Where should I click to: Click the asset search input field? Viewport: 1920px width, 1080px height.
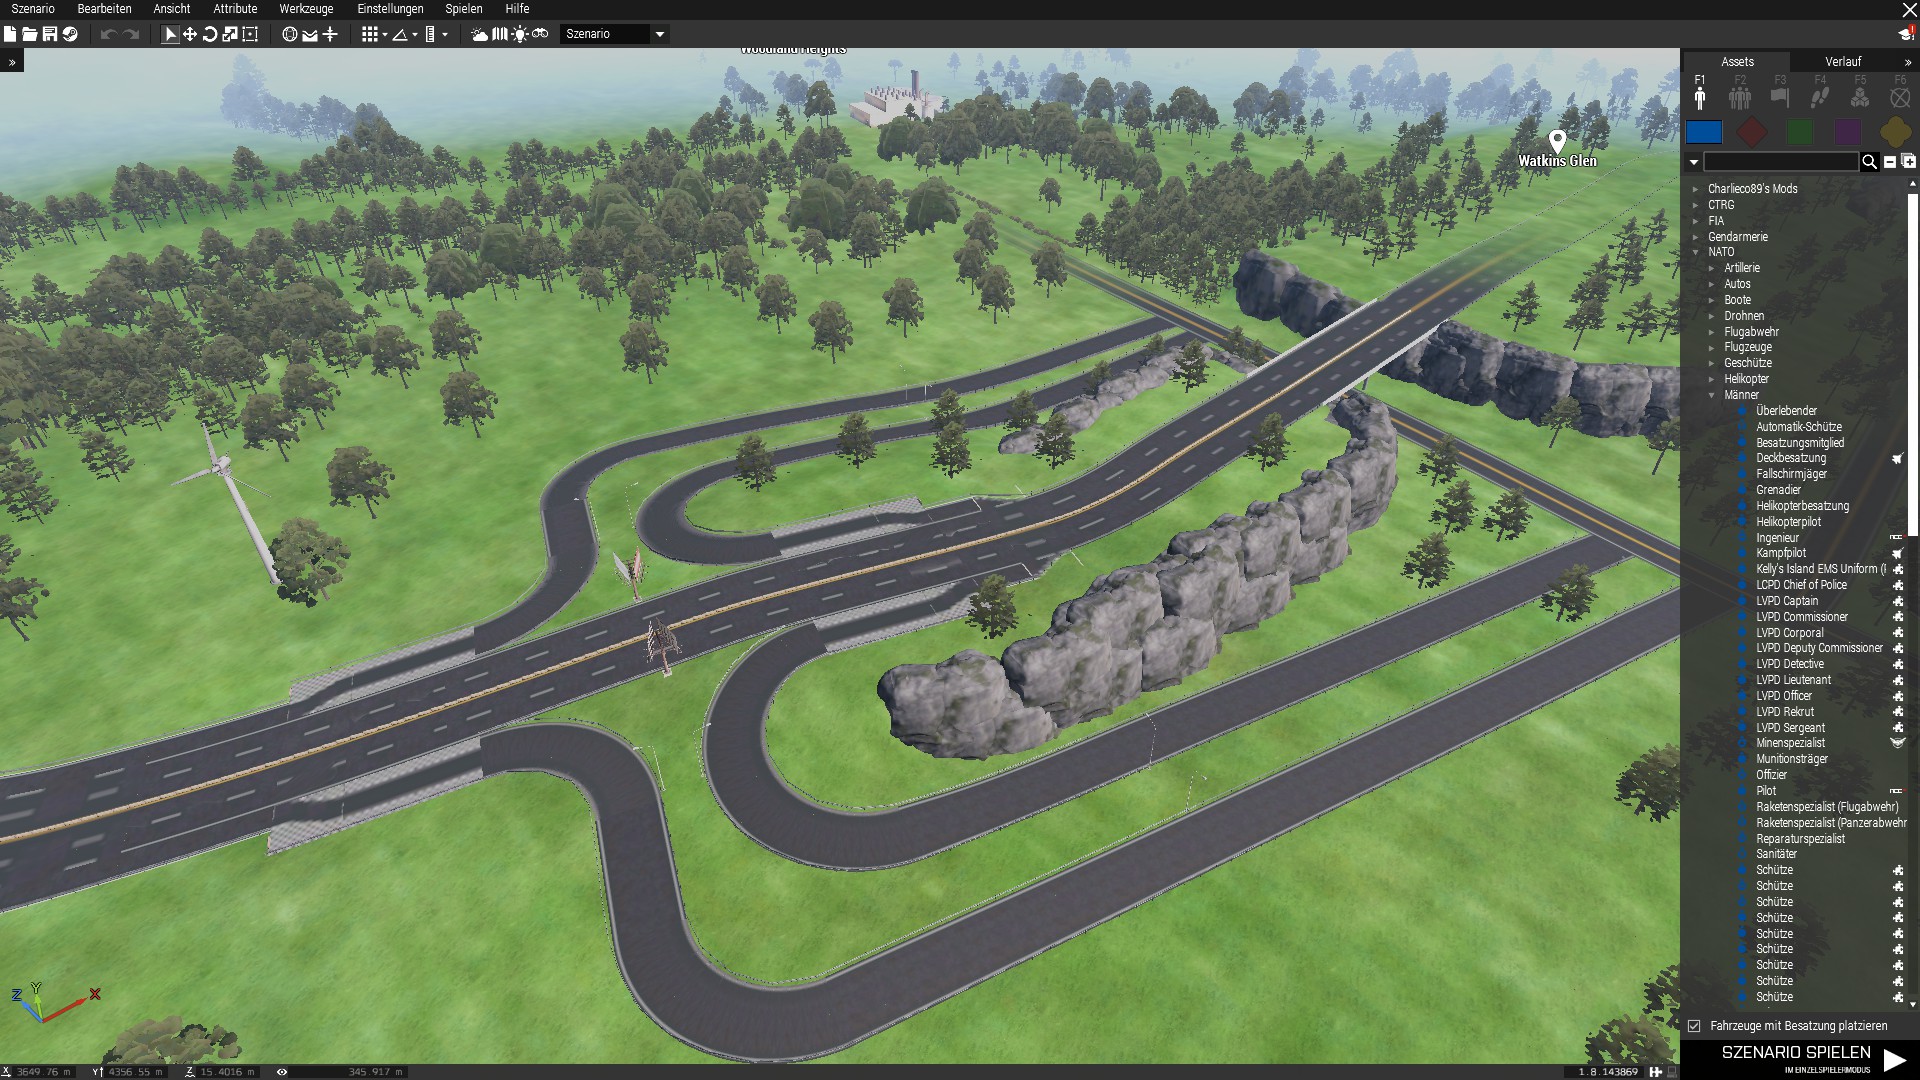pyautogui.click(x=1780, y=162)
